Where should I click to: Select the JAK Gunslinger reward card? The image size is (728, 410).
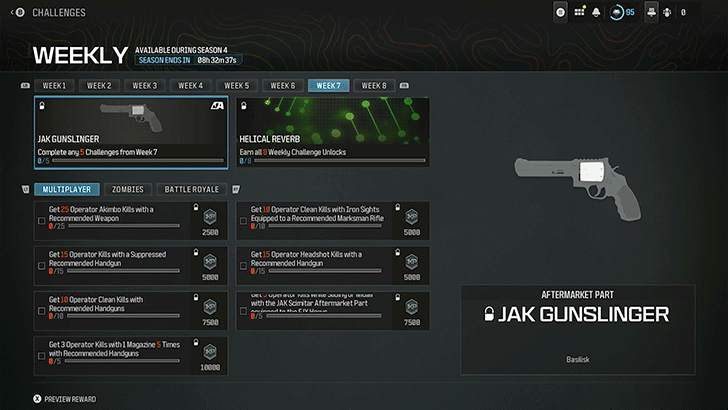131,132
